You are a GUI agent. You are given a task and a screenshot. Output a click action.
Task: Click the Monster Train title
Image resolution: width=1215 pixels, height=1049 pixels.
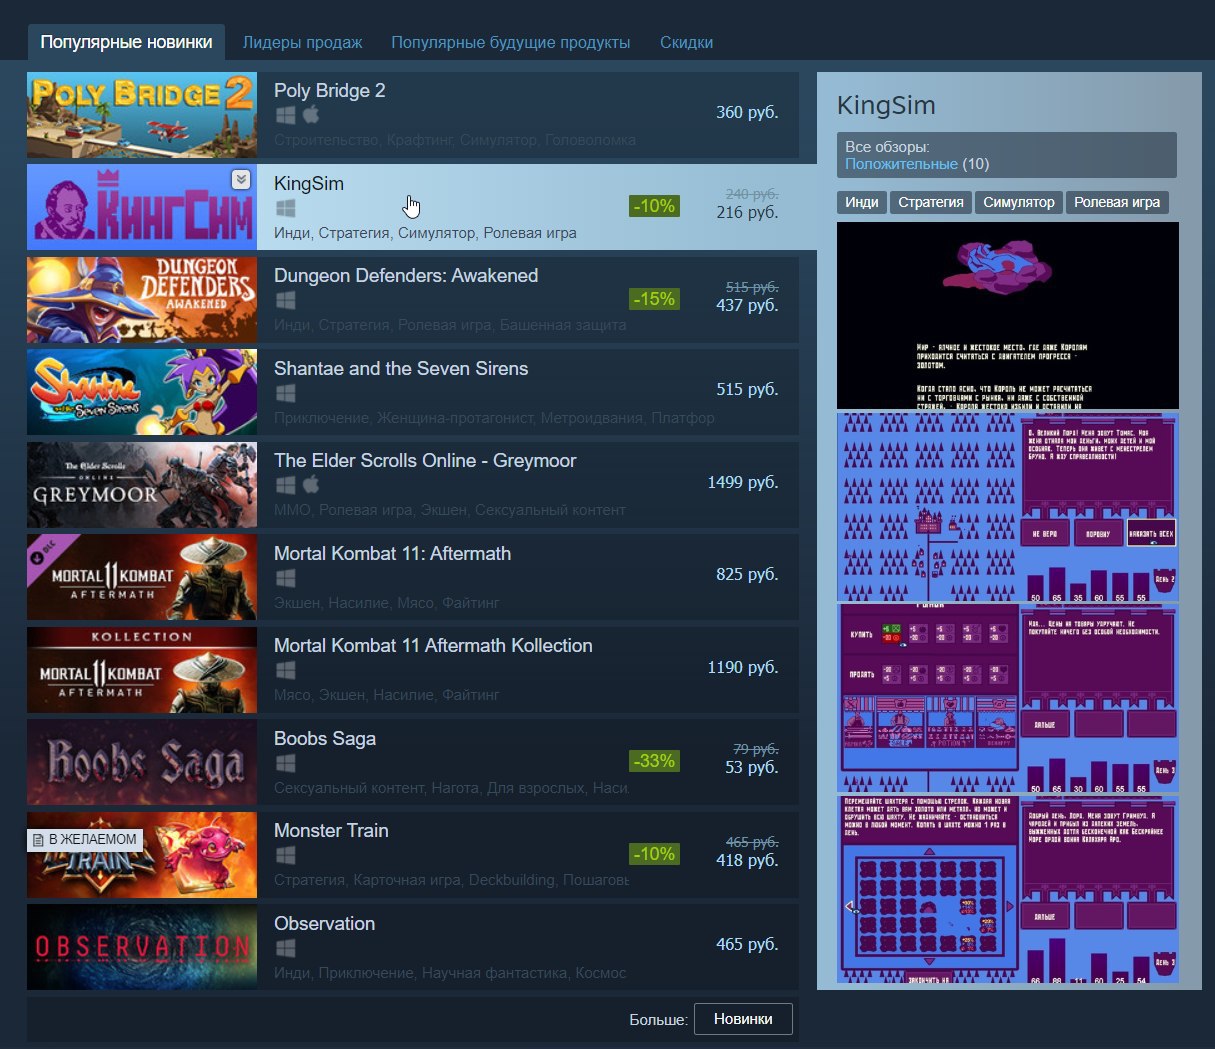331,831
